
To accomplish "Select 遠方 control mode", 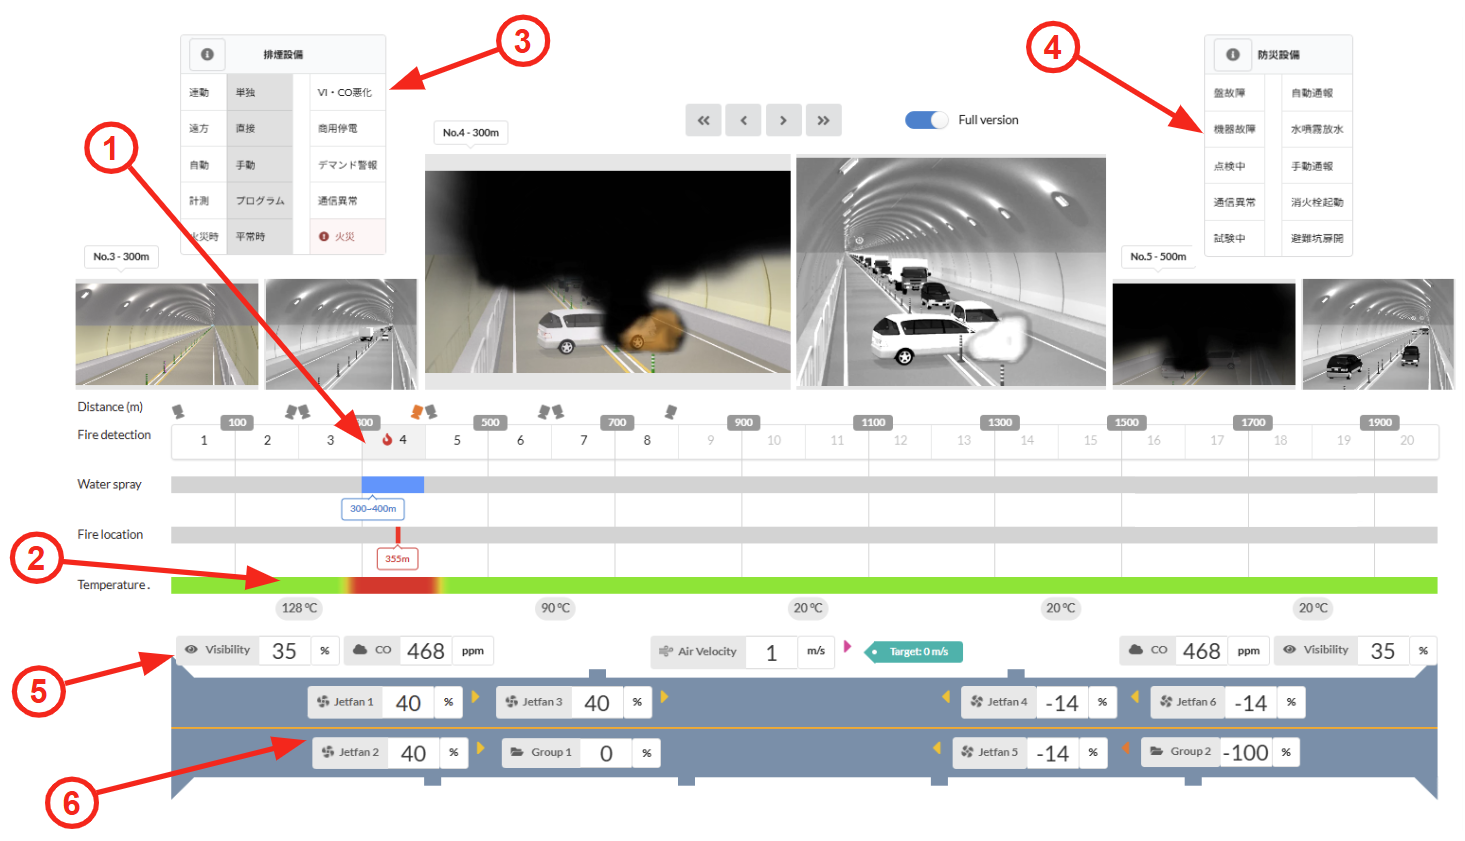I will coord(204,129).
